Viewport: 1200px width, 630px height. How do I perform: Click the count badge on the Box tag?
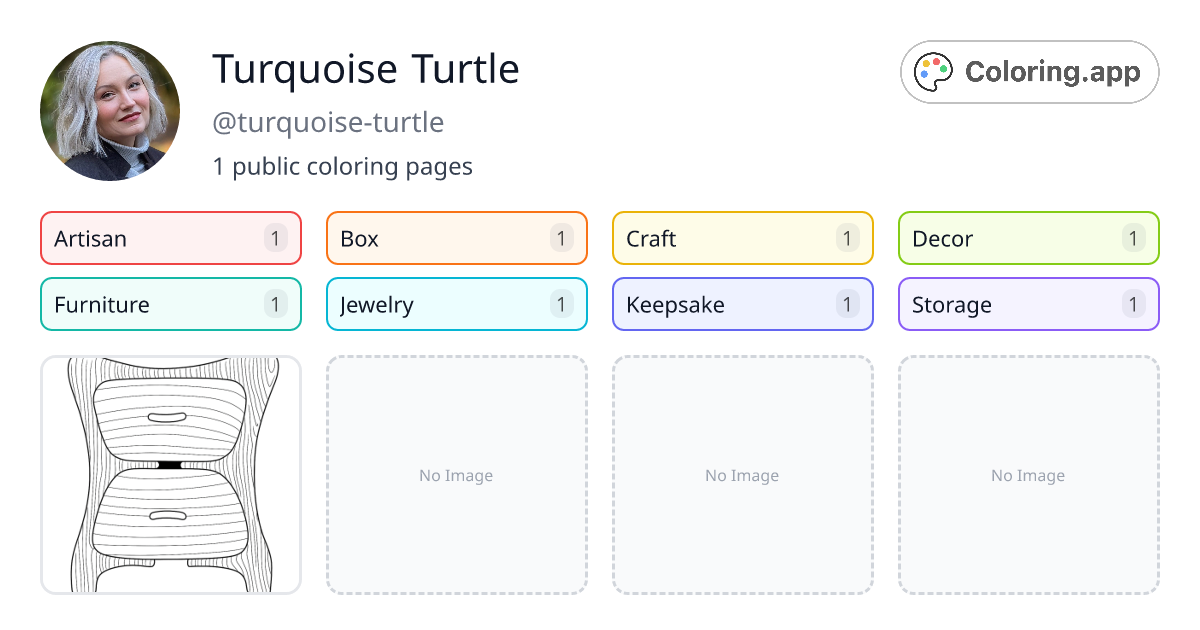click(560, 238)
